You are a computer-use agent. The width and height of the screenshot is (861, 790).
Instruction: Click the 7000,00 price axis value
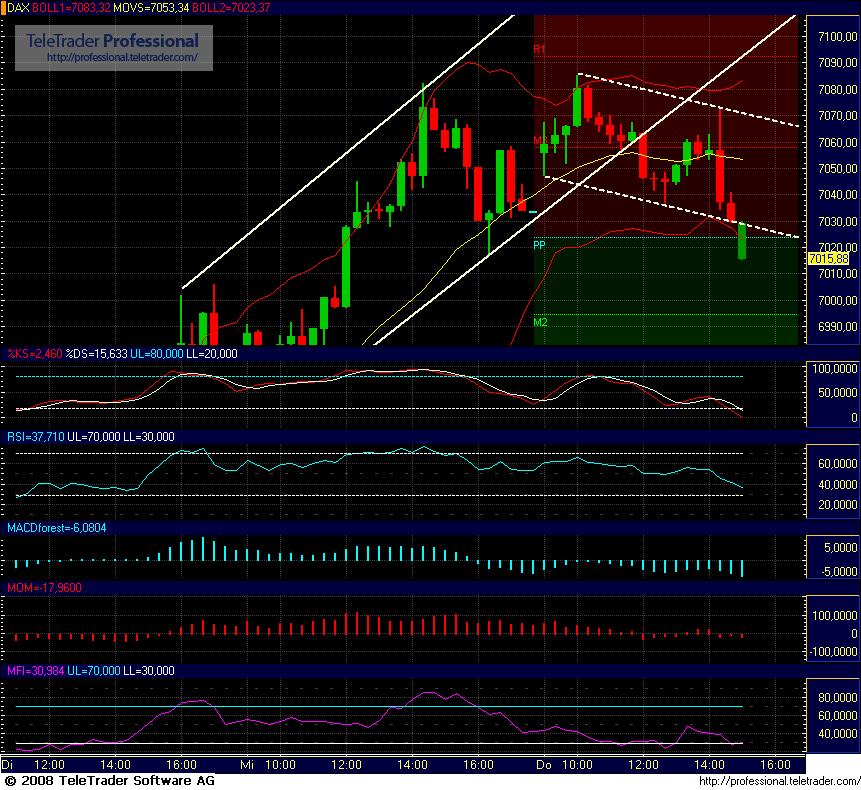tap(837, 301)
